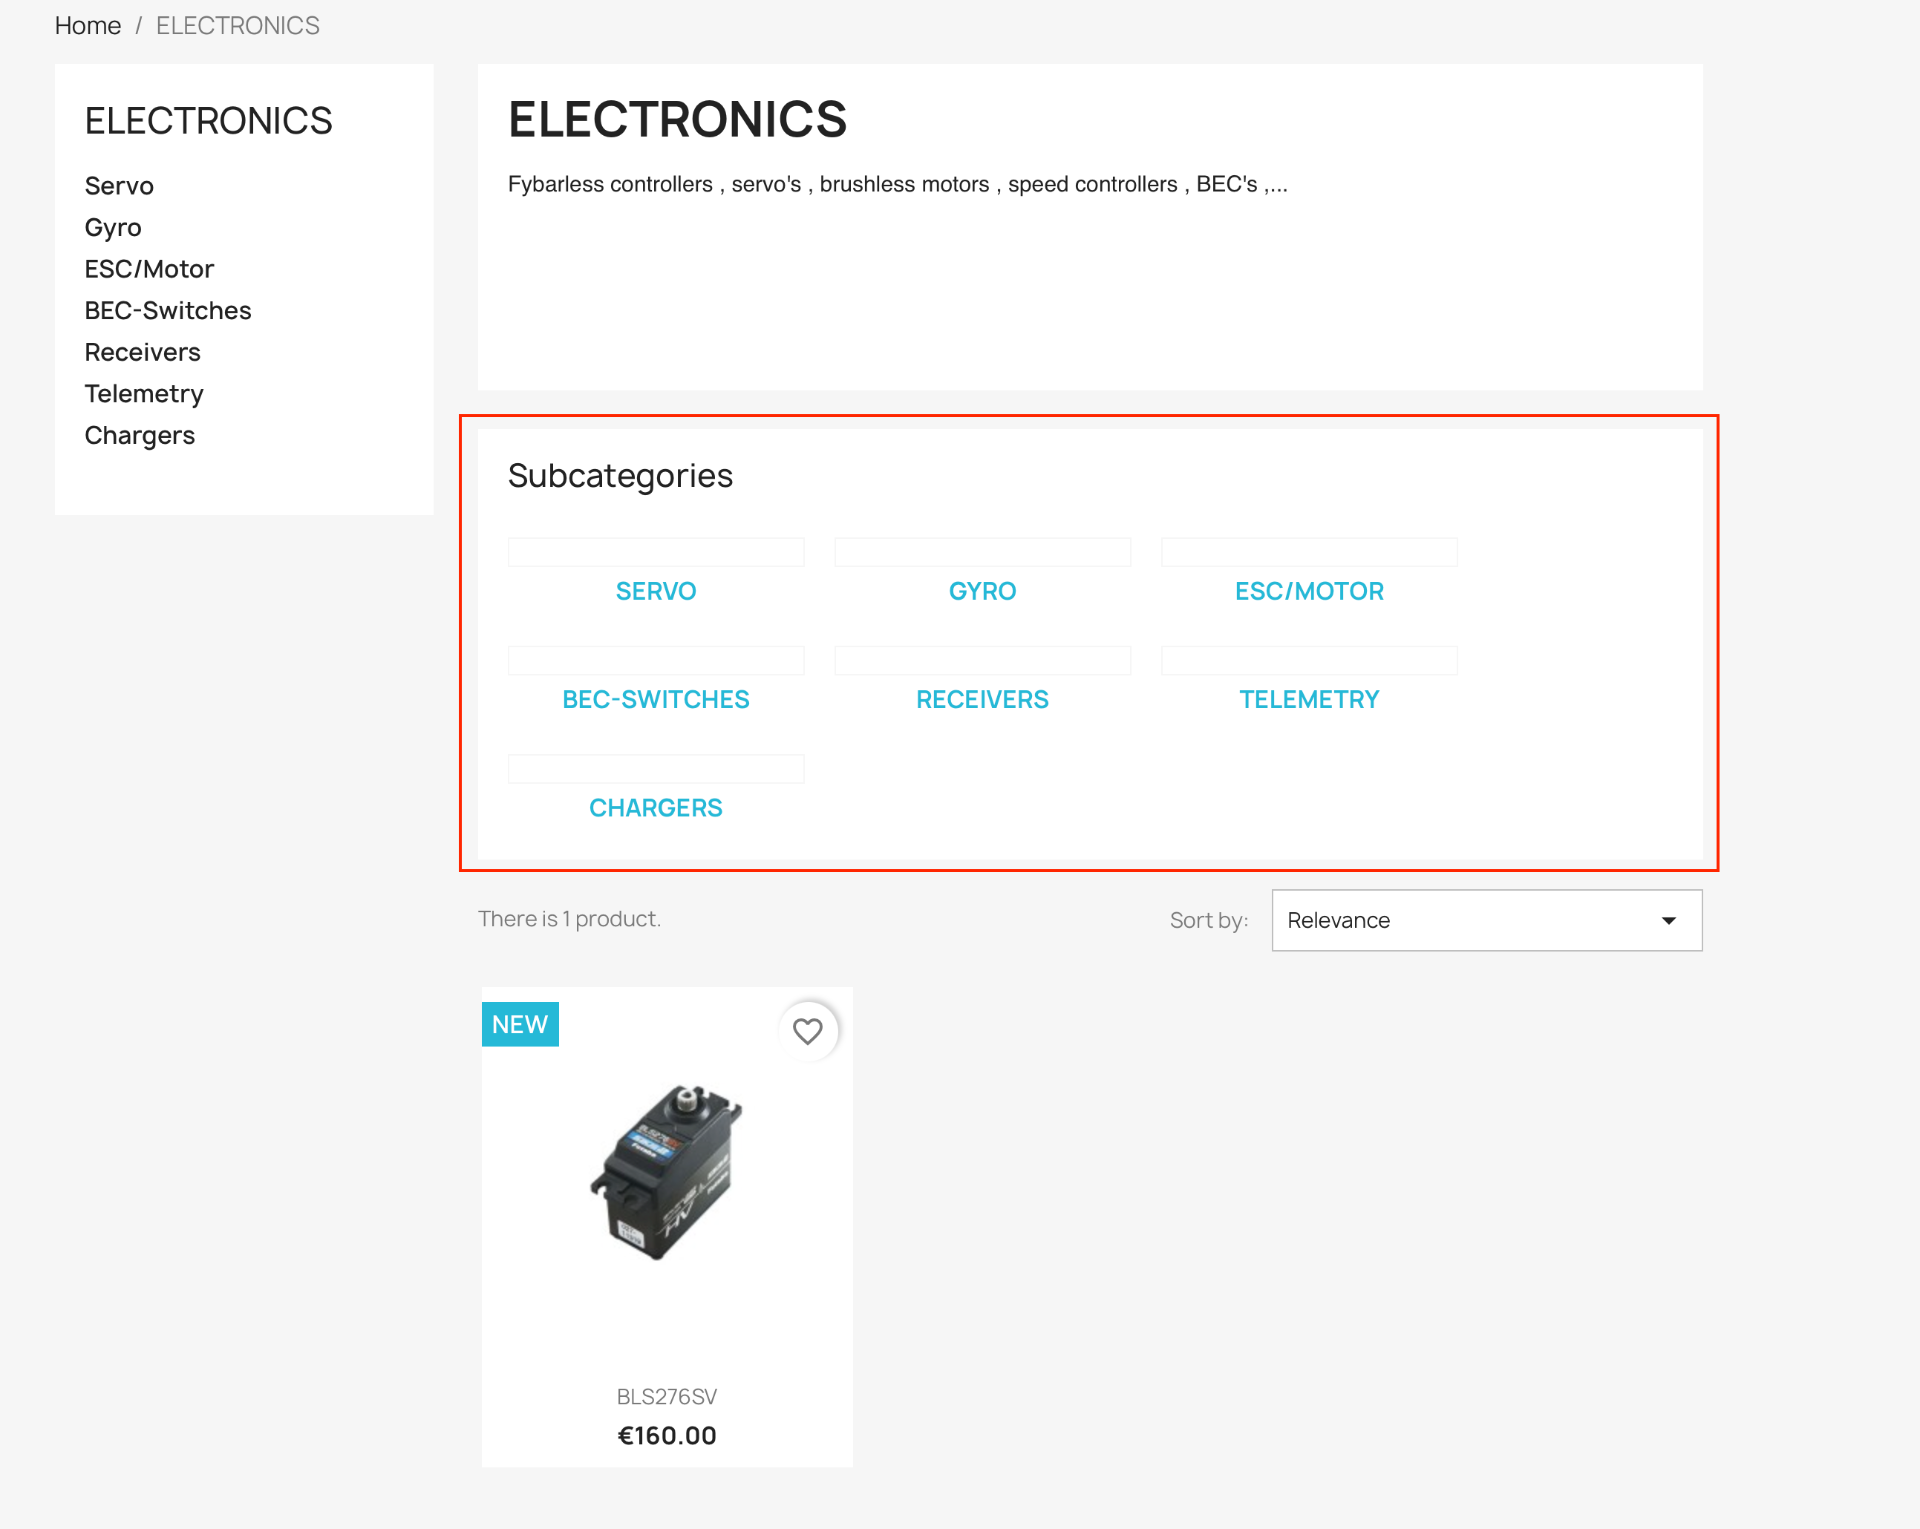The height and width of the screenshot is (1529, 1920).
Task: Go to the TELEMETRY subcategory
Action: [x=1308, y=699]
